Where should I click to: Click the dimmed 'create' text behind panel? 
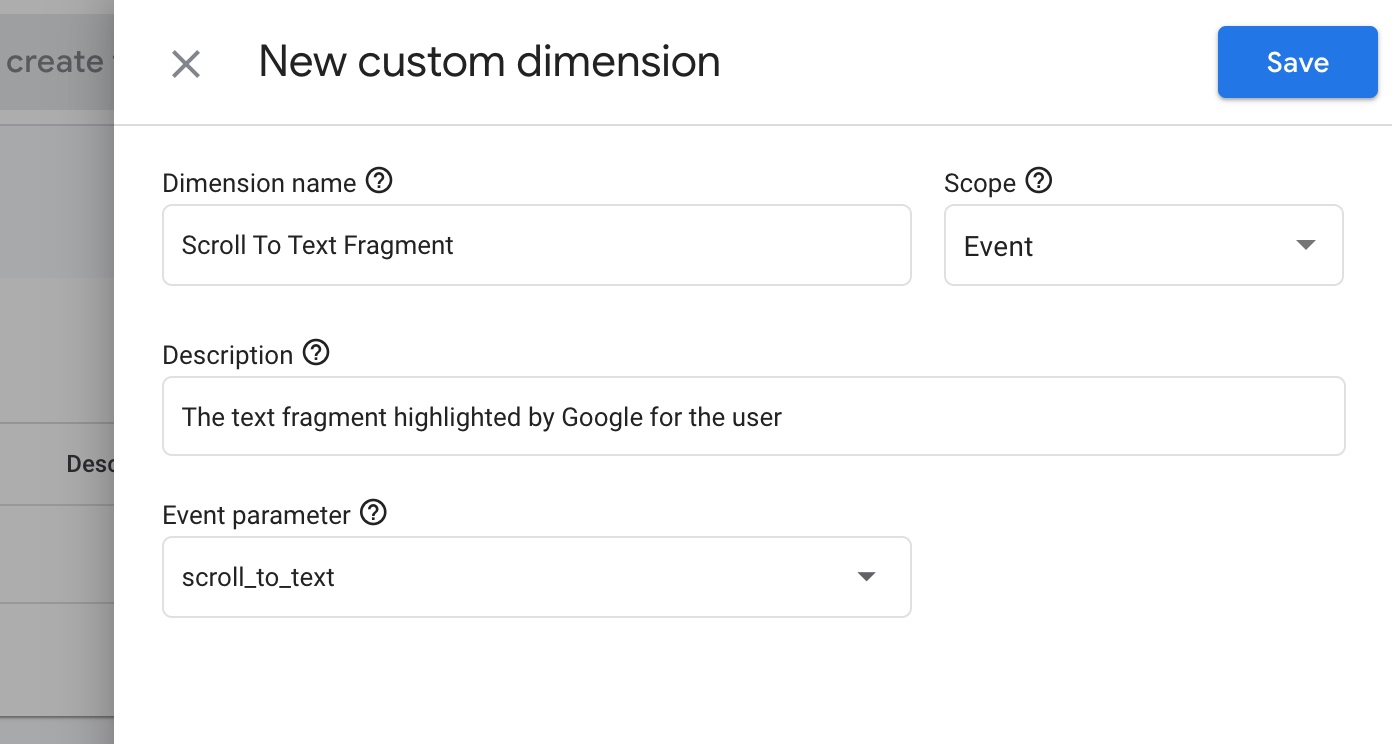click(x=54, y=62)
